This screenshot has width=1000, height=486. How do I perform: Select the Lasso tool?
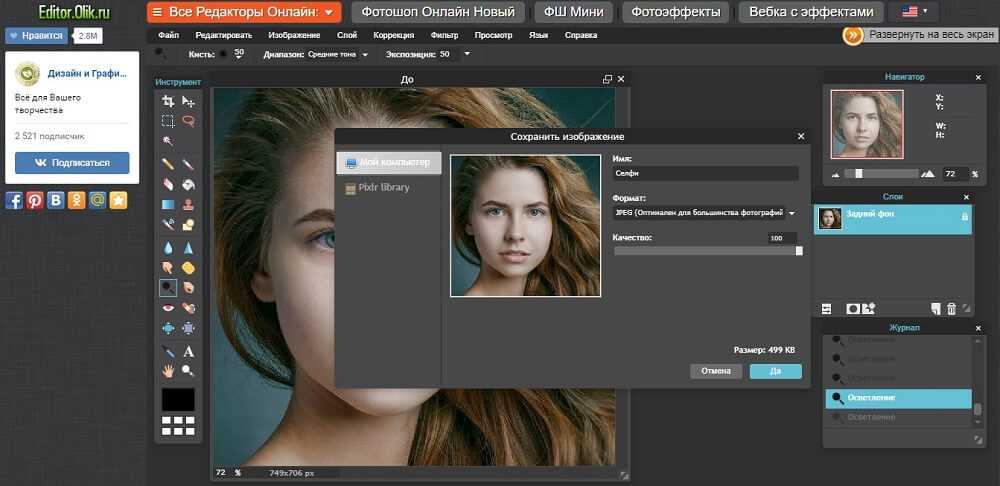coord(188,121)
